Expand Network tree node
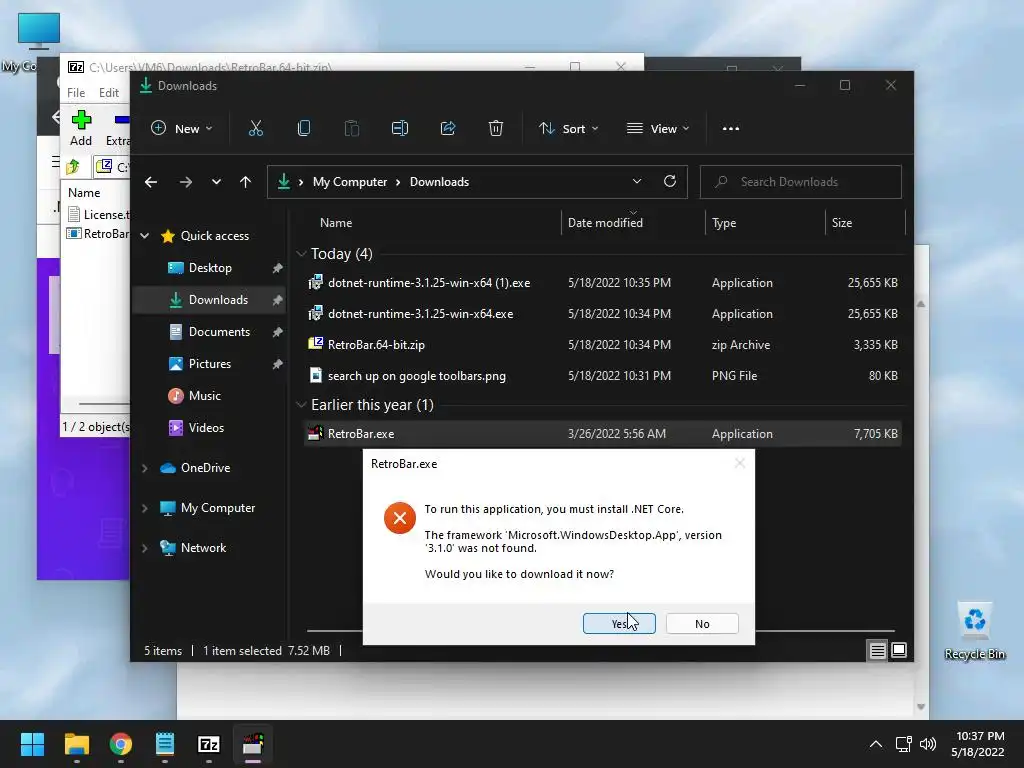The height and width of the screenshot is (768, 1024). 145,548
